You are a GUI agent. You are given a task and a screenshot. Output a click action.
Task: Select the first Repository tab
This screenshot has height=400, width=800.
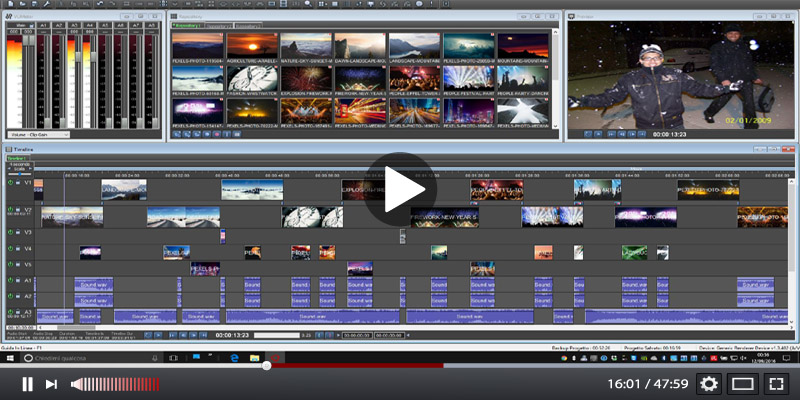[185, 25]
